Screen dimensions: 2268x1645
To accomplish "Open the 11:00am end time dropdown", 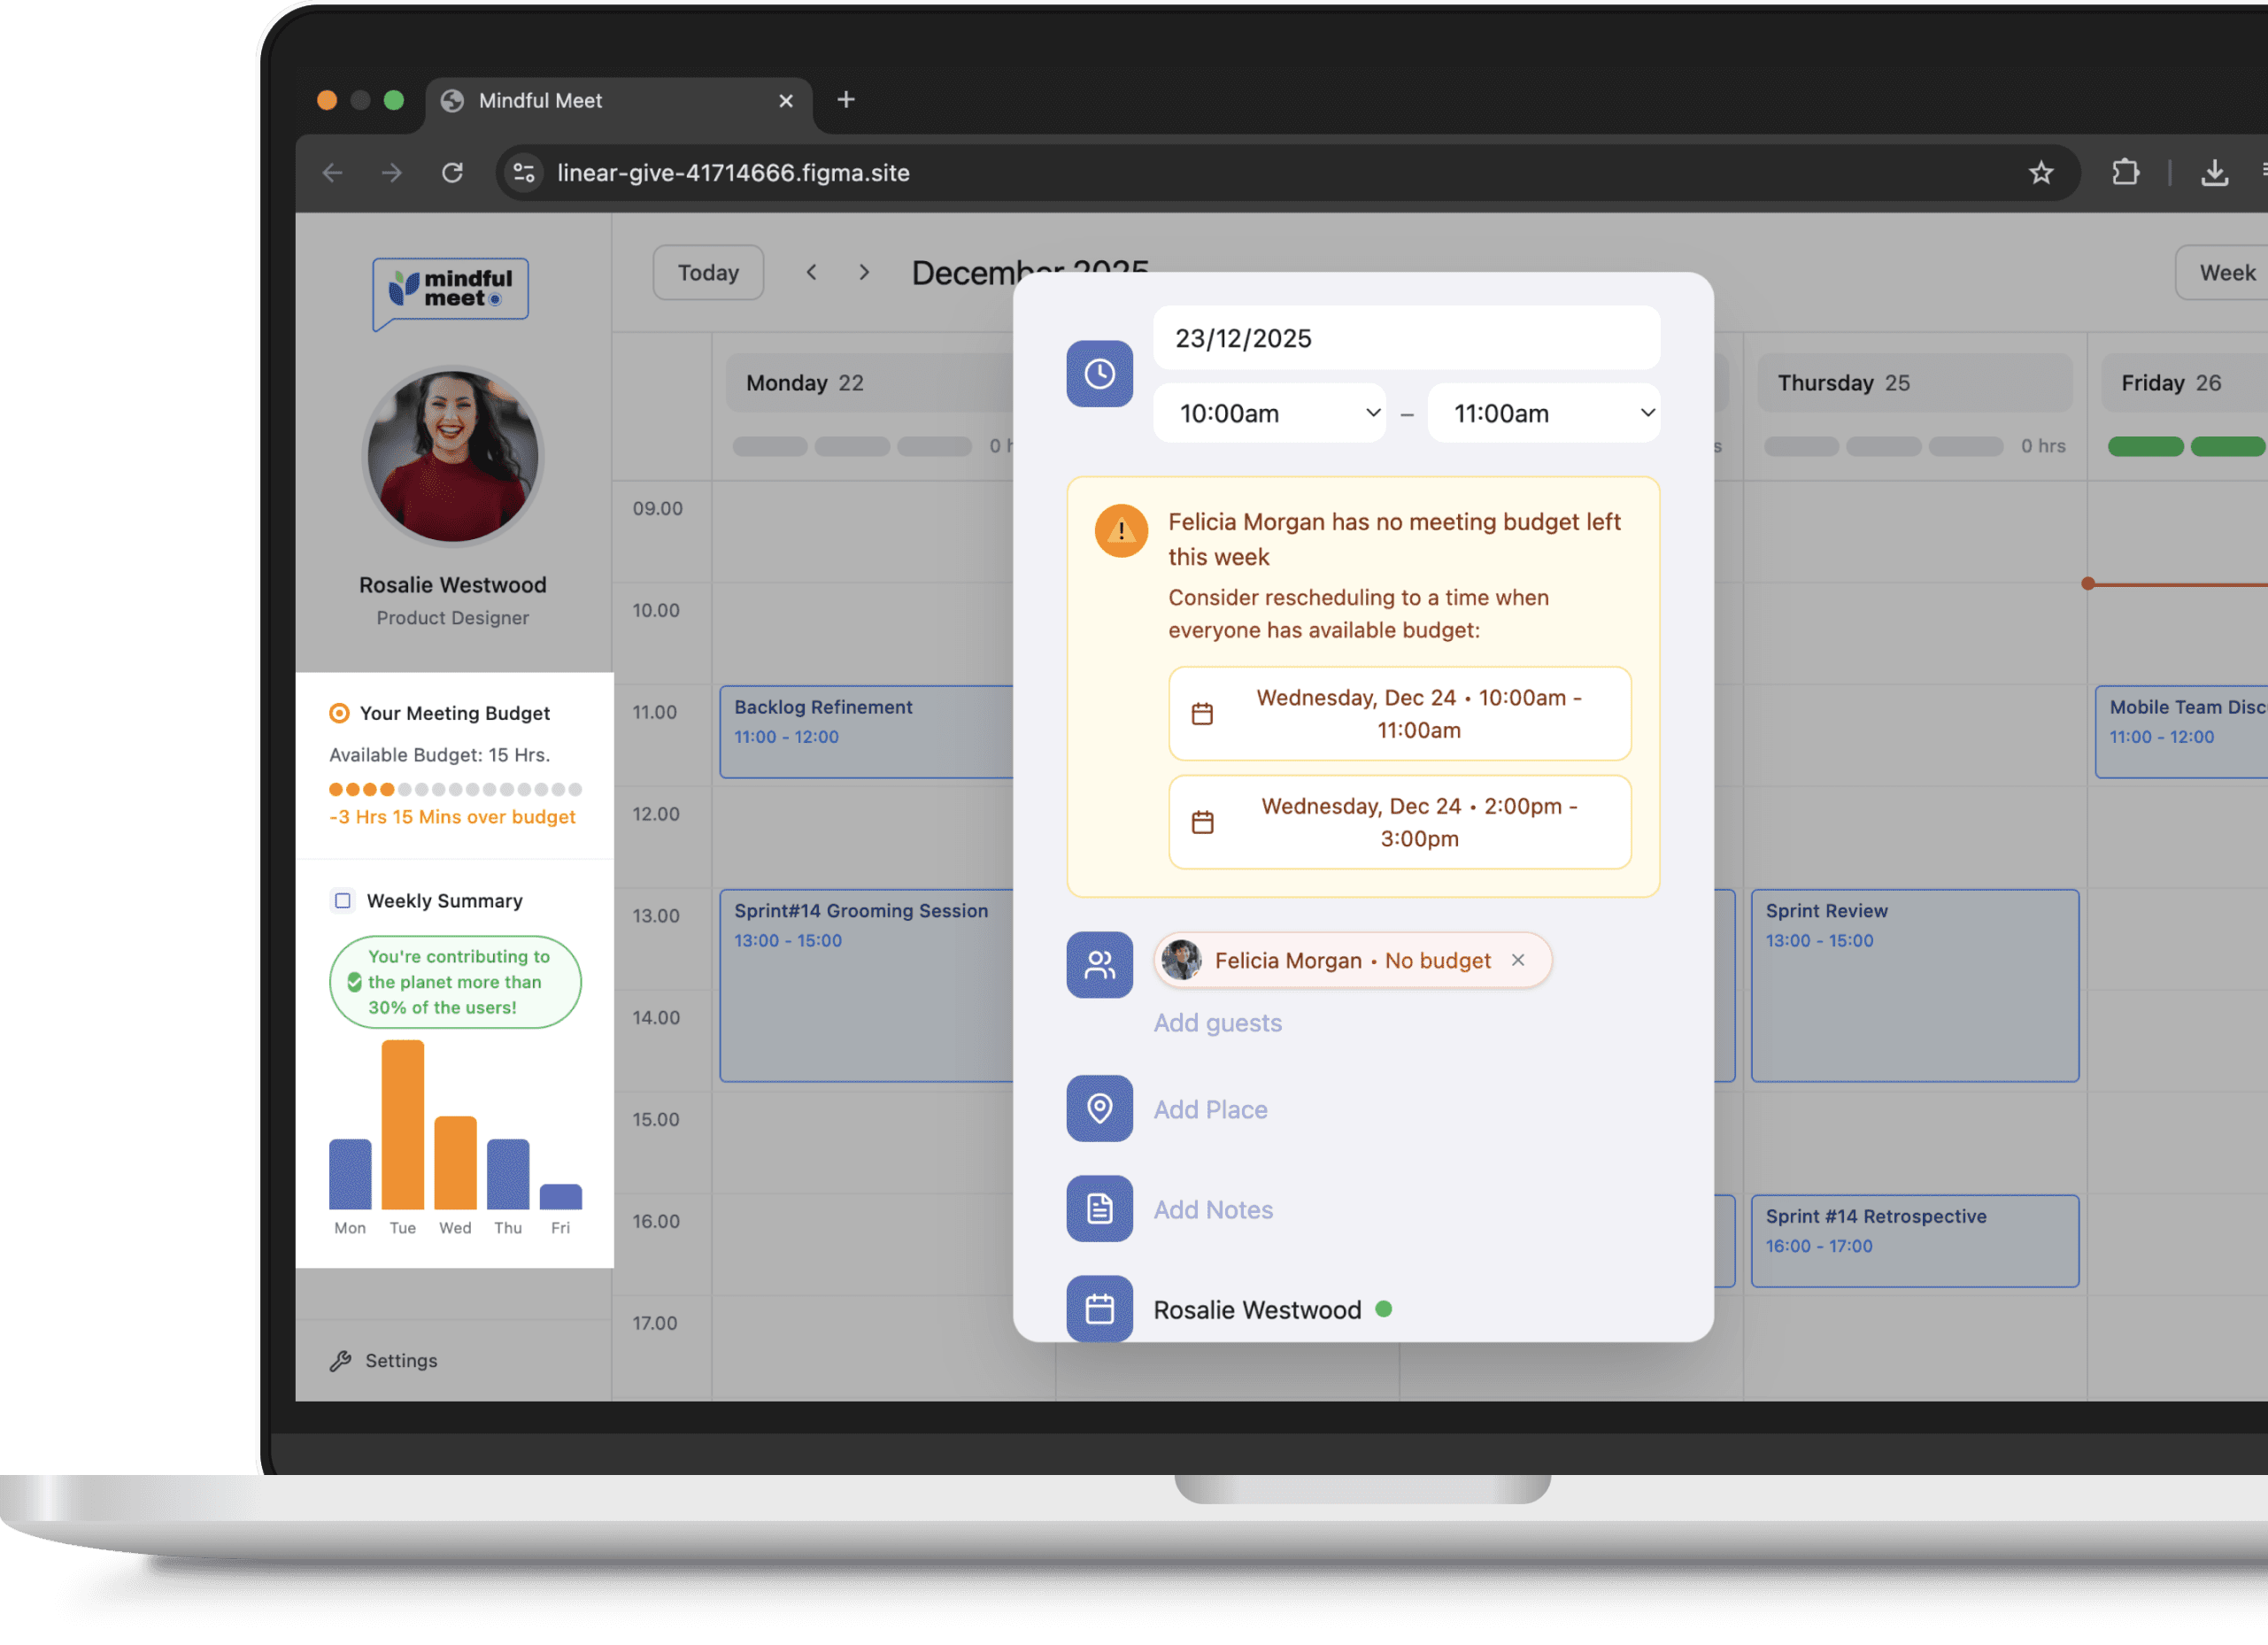I will [x=1544, y=413].
